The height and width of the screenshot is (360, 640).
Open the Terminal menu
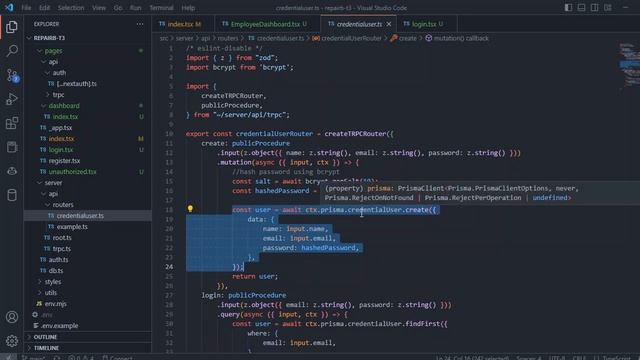point(161,8)
